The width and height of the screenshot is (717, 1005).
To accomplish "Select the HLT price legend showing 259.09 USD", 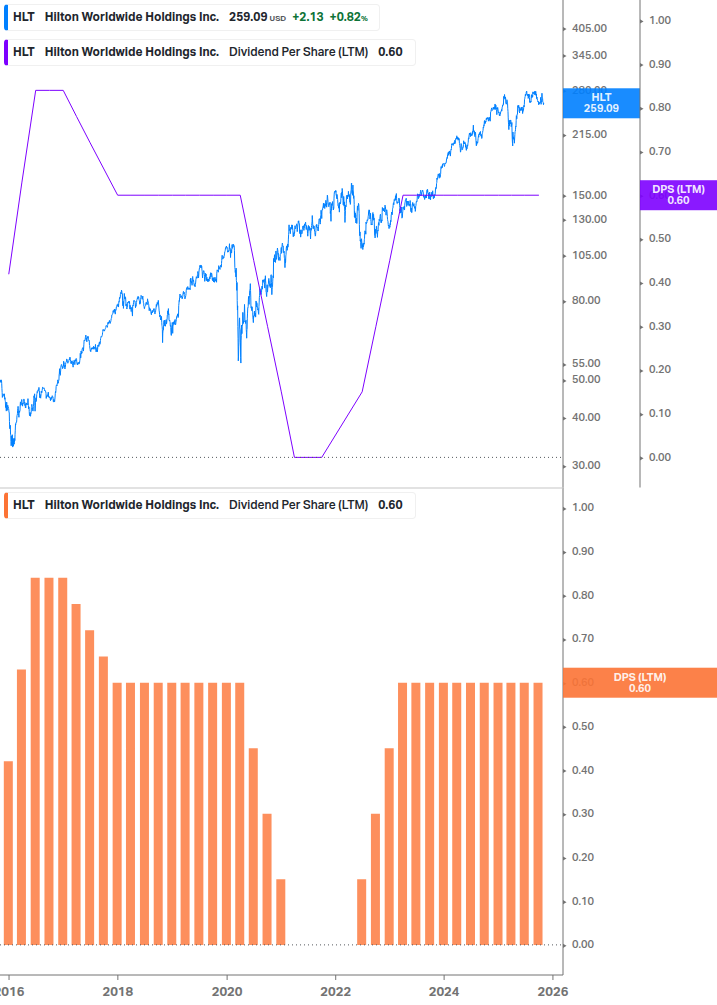I will point(192,17).
